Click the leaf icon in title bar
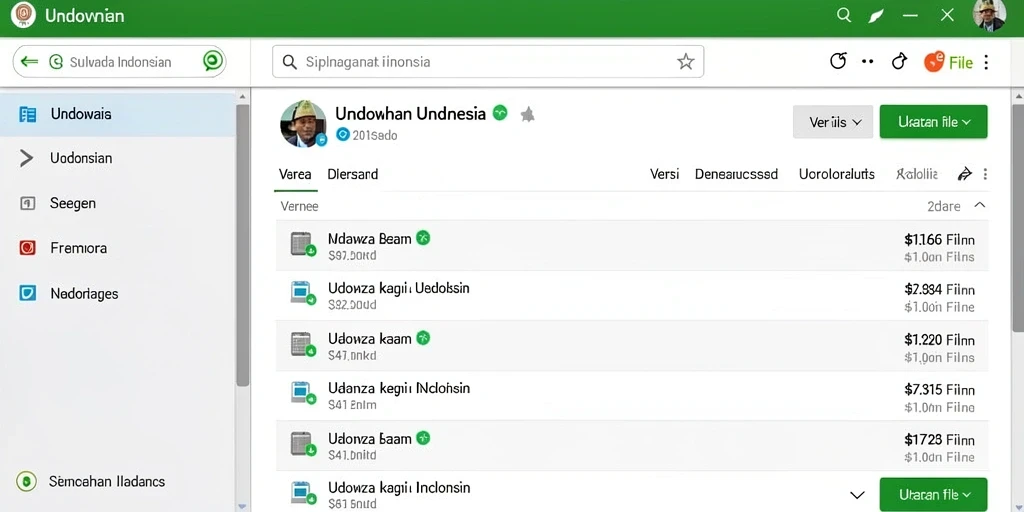1024x512 pixels. [875, 16]
